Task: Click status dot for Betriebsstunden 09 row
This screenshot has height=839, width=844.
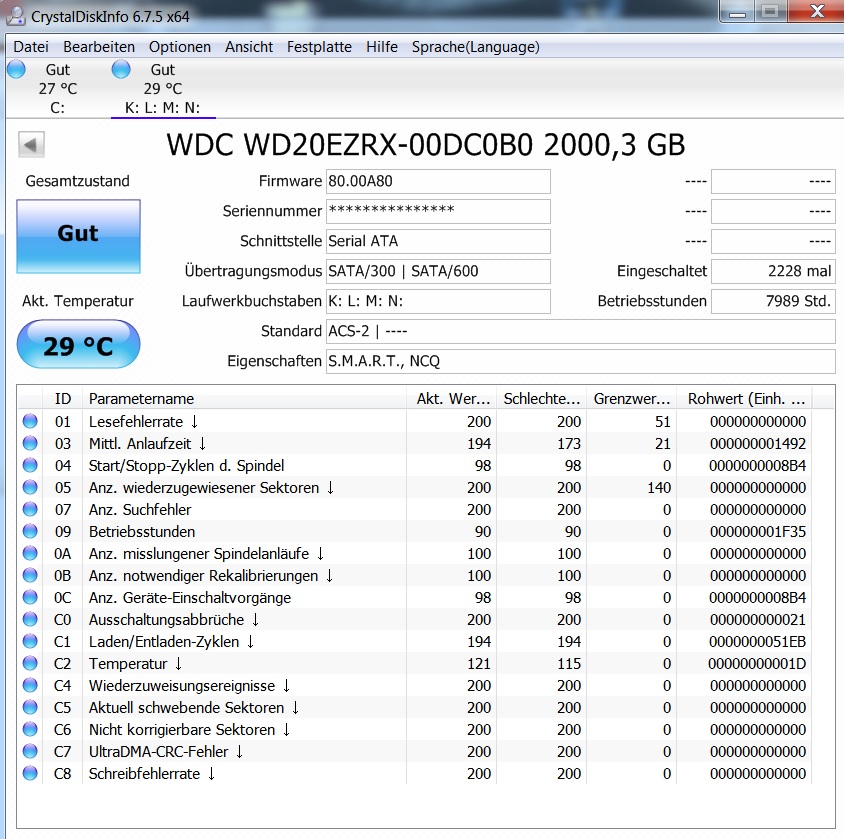Action: (x=30, y=531)
